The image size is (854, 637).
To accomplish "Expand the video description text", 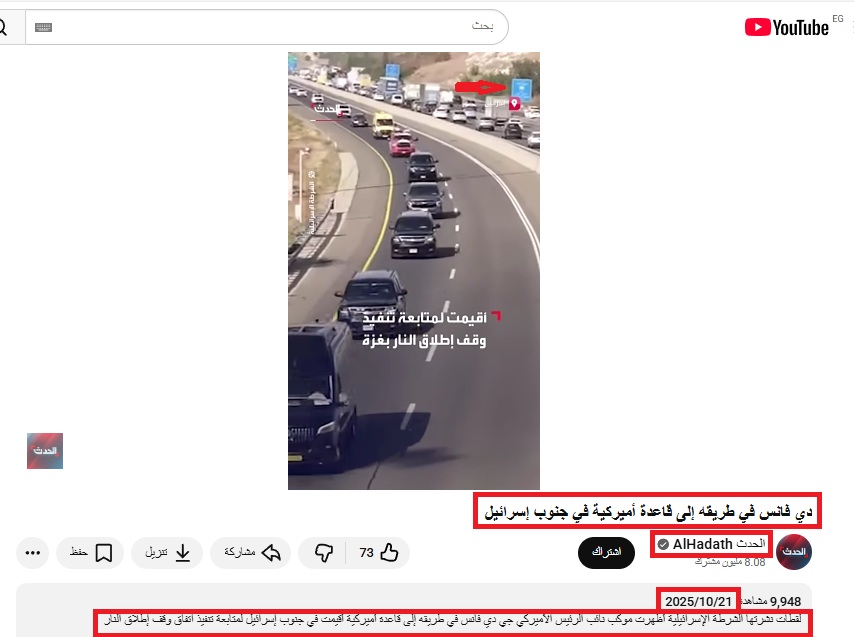I will pyautogui.click(x=453, y=620).
